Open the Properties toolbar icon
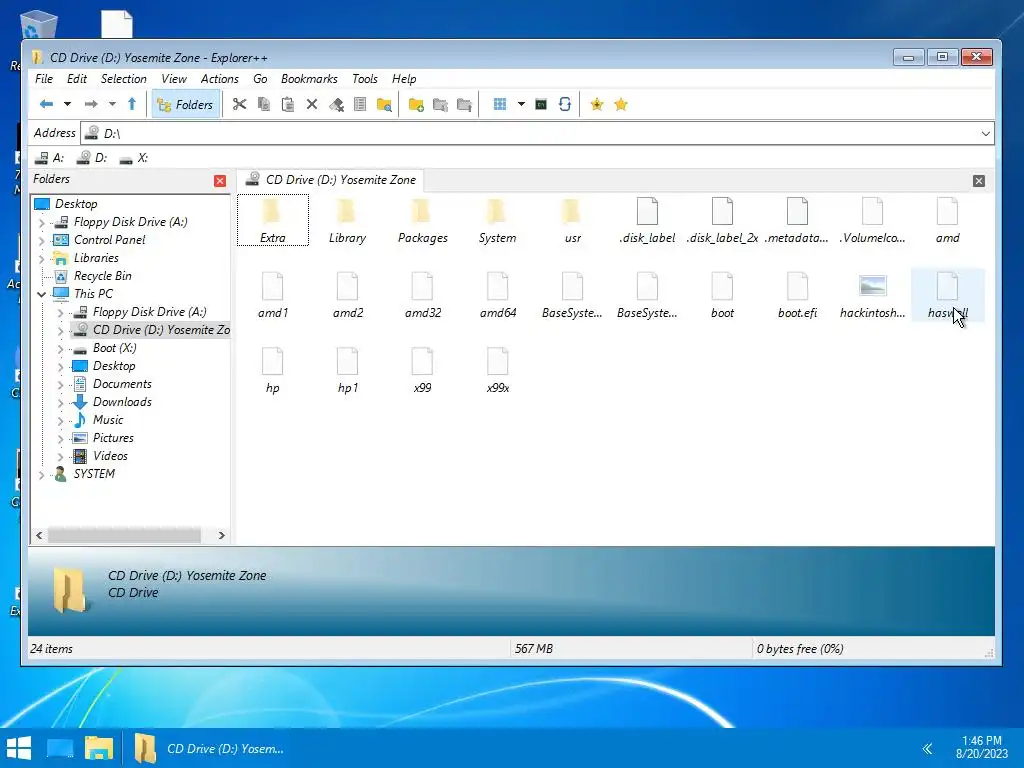Image resolution: width=1024 pixels, height=768 pixels. coord(360,104)
